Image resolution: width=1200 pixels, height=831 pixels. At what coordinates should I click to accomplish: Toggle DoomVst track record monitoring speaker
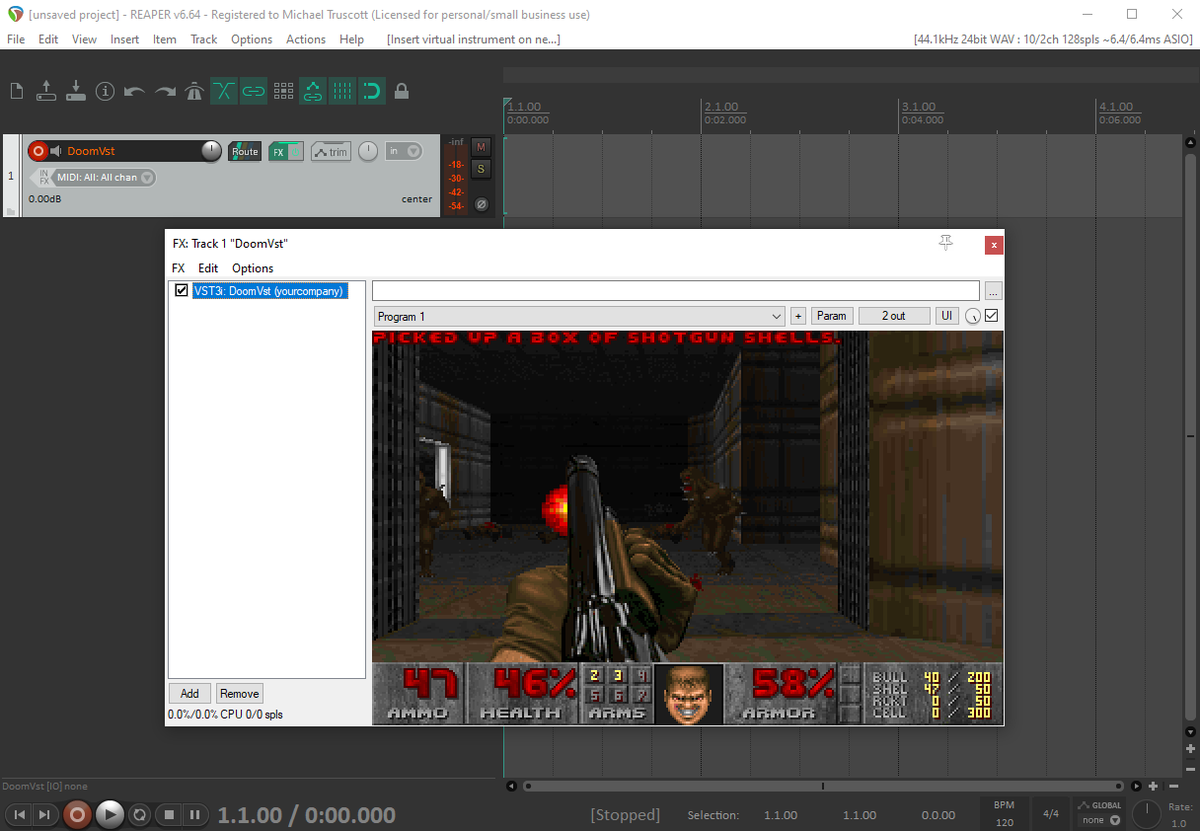56,151
